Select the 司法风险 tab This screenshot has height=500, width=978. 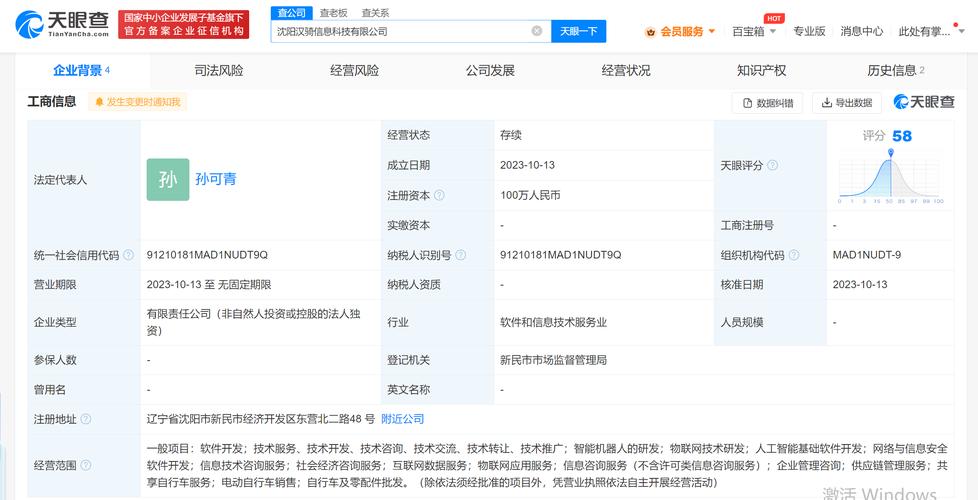click(219, 70)
